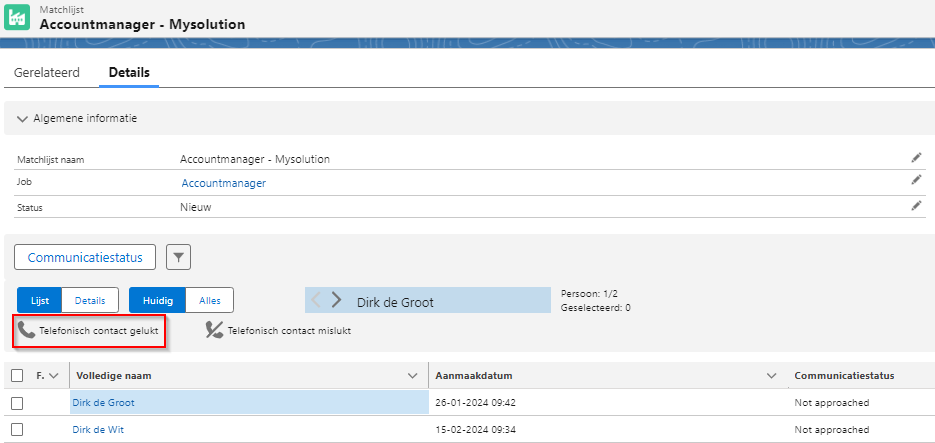Edit Status using its pencil icon
Screen dimensions: 935x443
(x=915, y=205)
